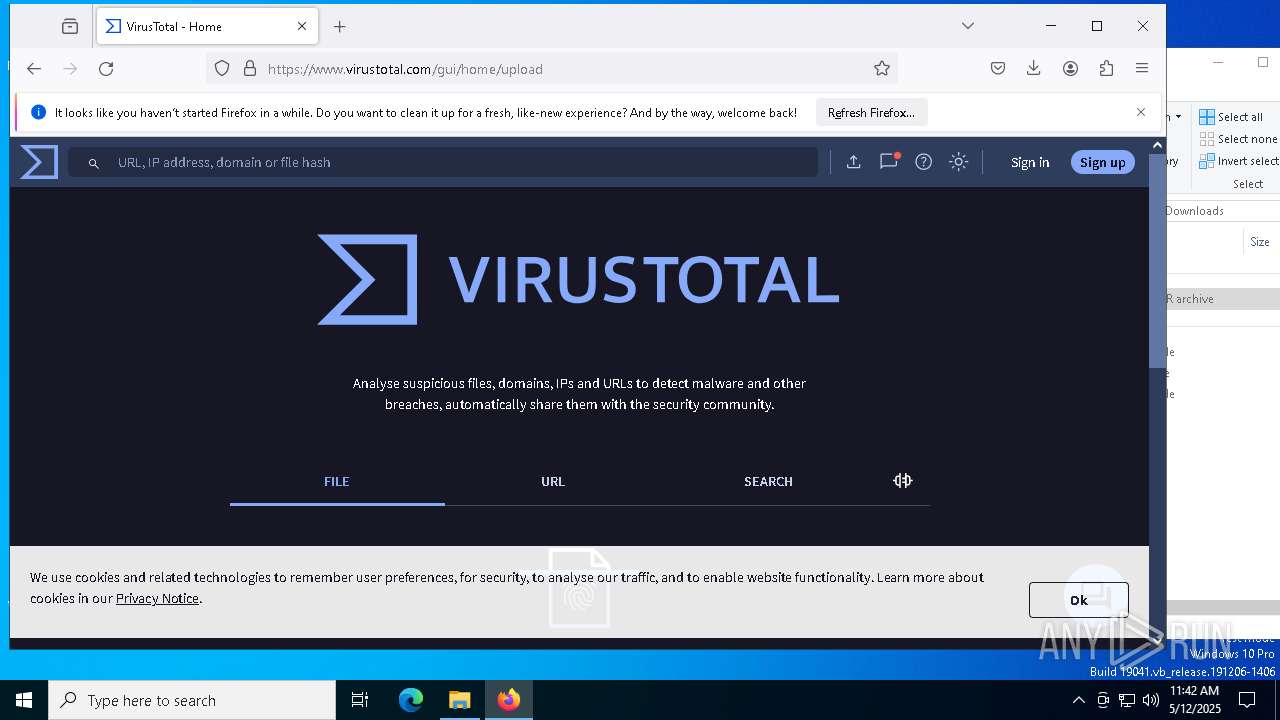Open the Privacy Notice link
The image size is (1280, 720).
[157, 599]
